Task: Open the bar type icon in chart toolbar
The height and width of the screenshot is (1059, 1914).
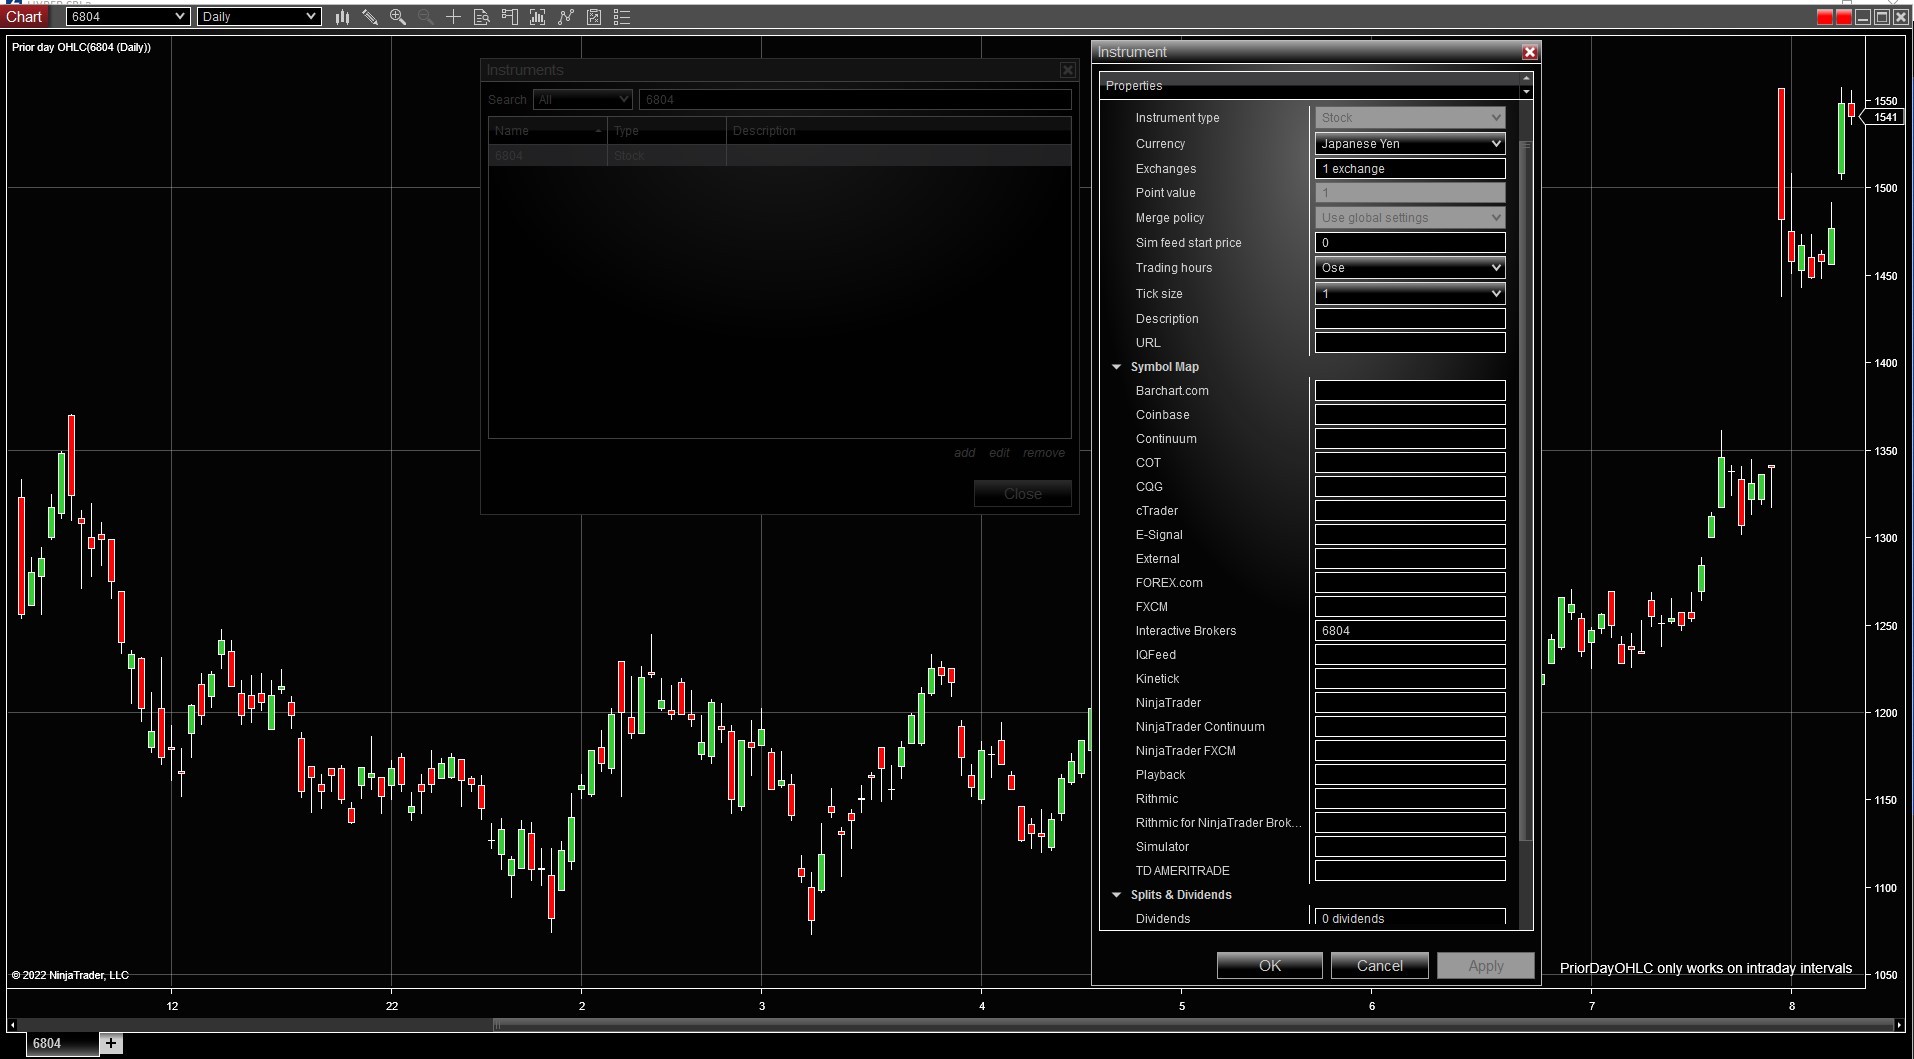Action: pos(342,17)
